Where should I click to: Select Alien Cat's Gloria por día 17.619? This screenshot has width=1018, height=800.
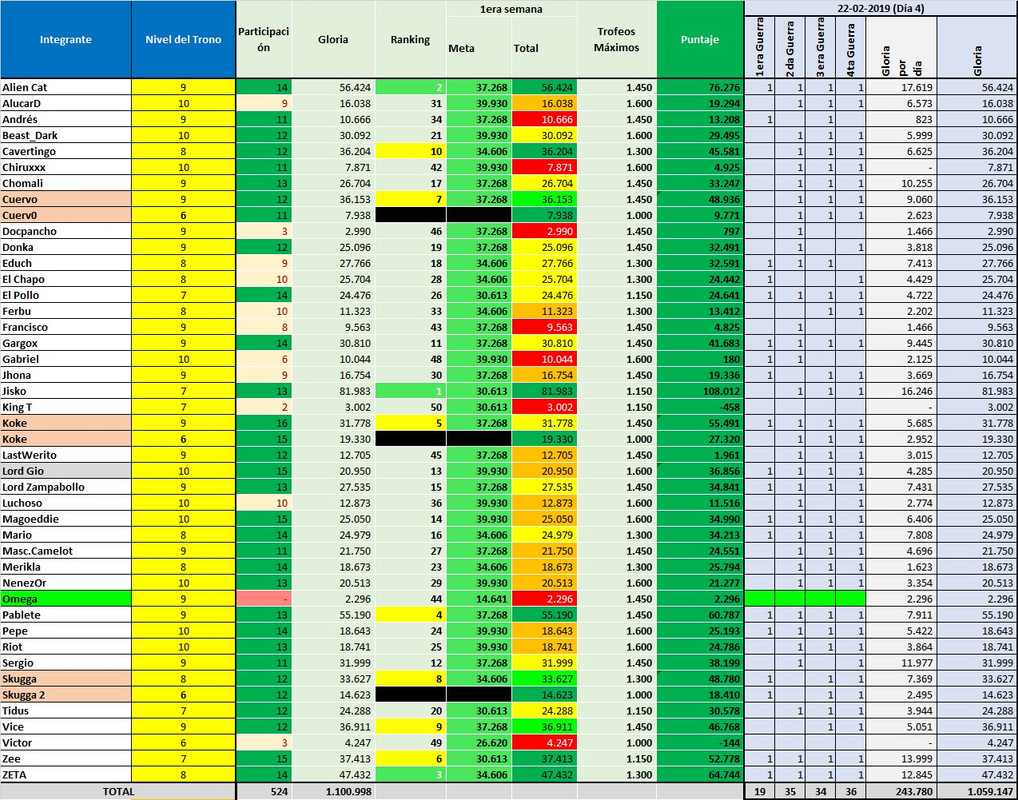[x=901, y=87]
